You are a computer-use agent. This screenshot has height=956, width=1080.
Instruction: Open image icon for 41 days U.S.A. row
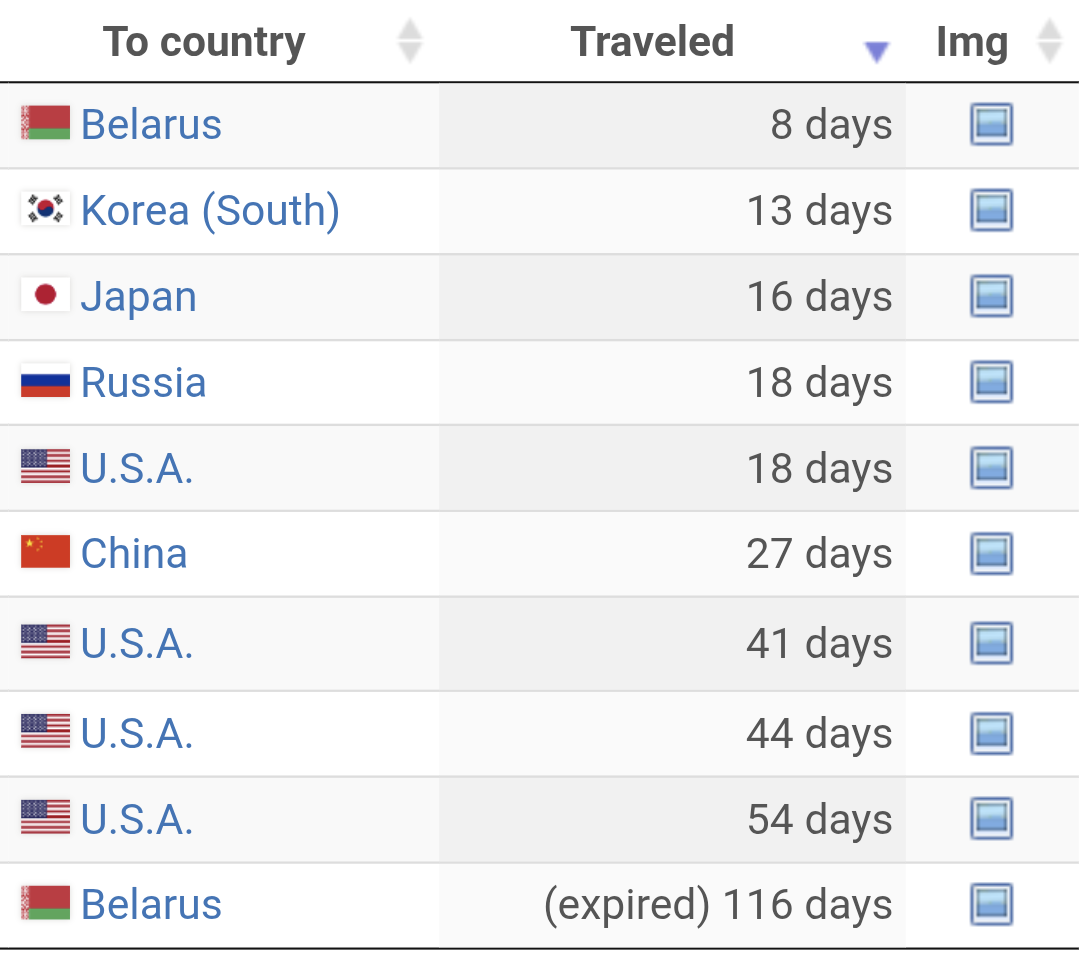pos(991,644)
